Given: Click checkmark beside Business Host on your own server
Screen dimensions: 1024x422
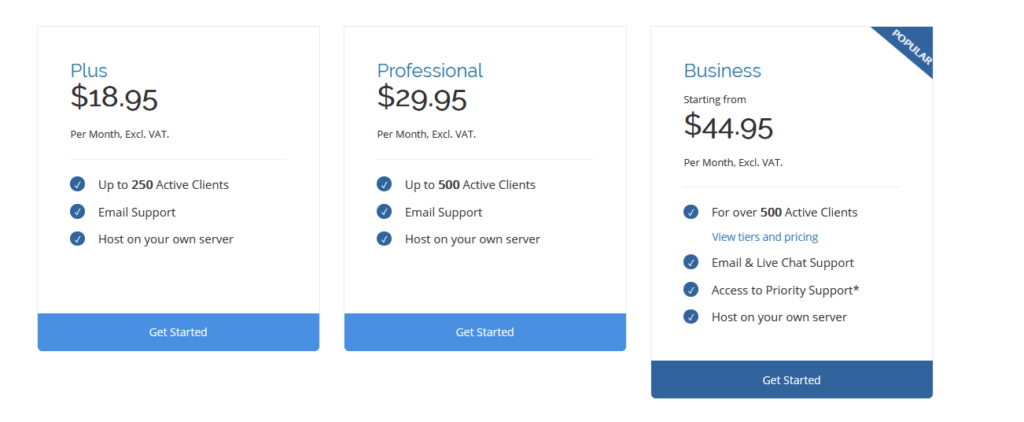Looking at the screenshot, I should (691, 317).
